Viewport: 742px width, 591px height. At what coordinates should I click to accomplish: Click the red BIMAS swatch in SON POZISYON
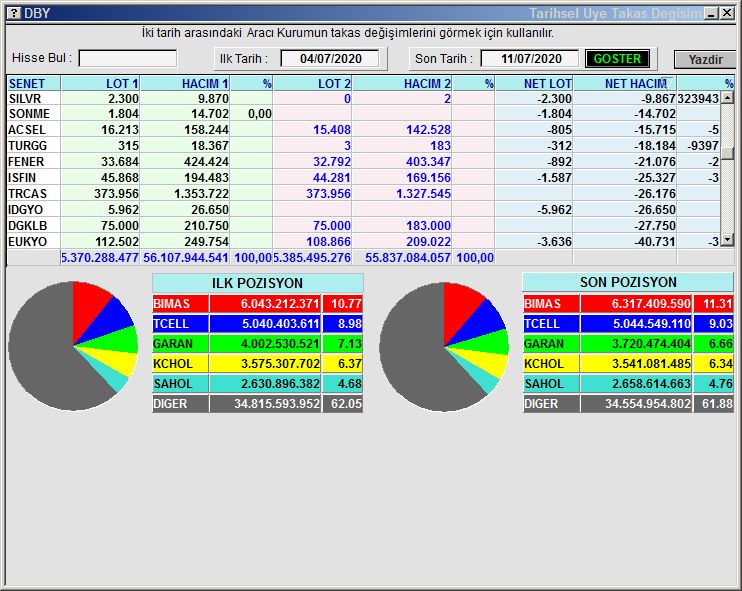pos(551,303)
